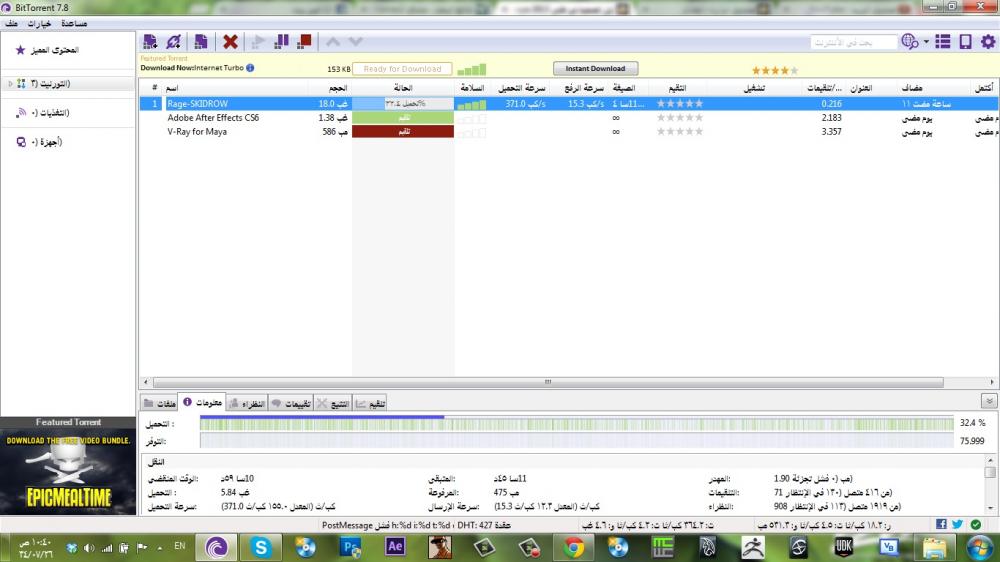Switch to the Info tab
Screen dimensions: 1000x562
[x=203, y=403]
